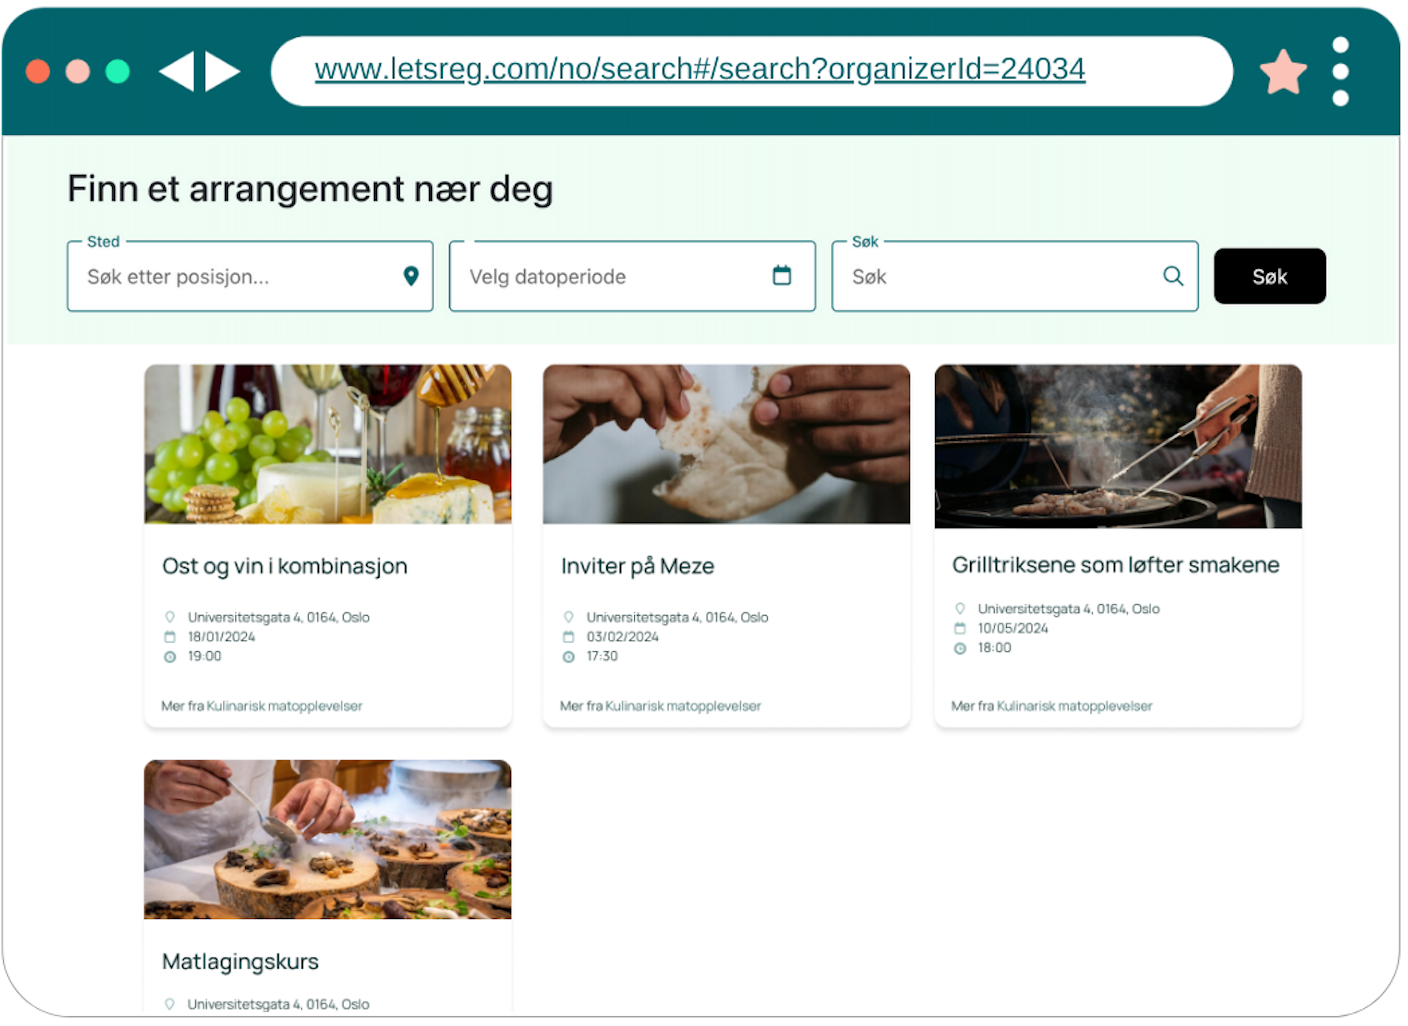Viewport: 1408px width, 1026px height.
Task: Focus the Søk text input
Action: 1015,276
